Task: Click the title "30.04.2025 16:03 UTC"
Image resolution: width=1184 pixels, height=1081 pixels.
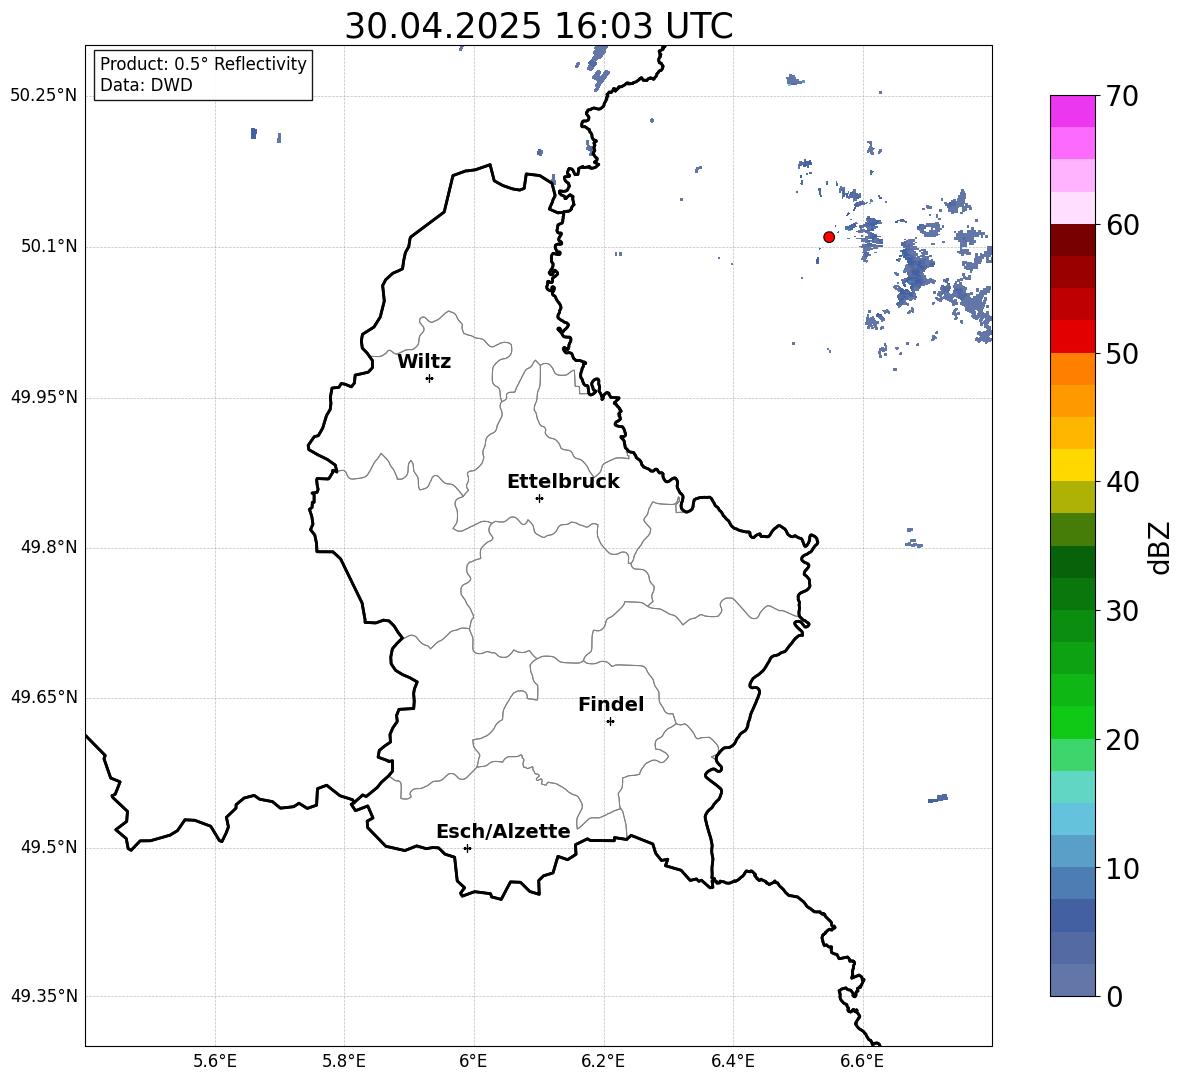Action: coord(538,26)
